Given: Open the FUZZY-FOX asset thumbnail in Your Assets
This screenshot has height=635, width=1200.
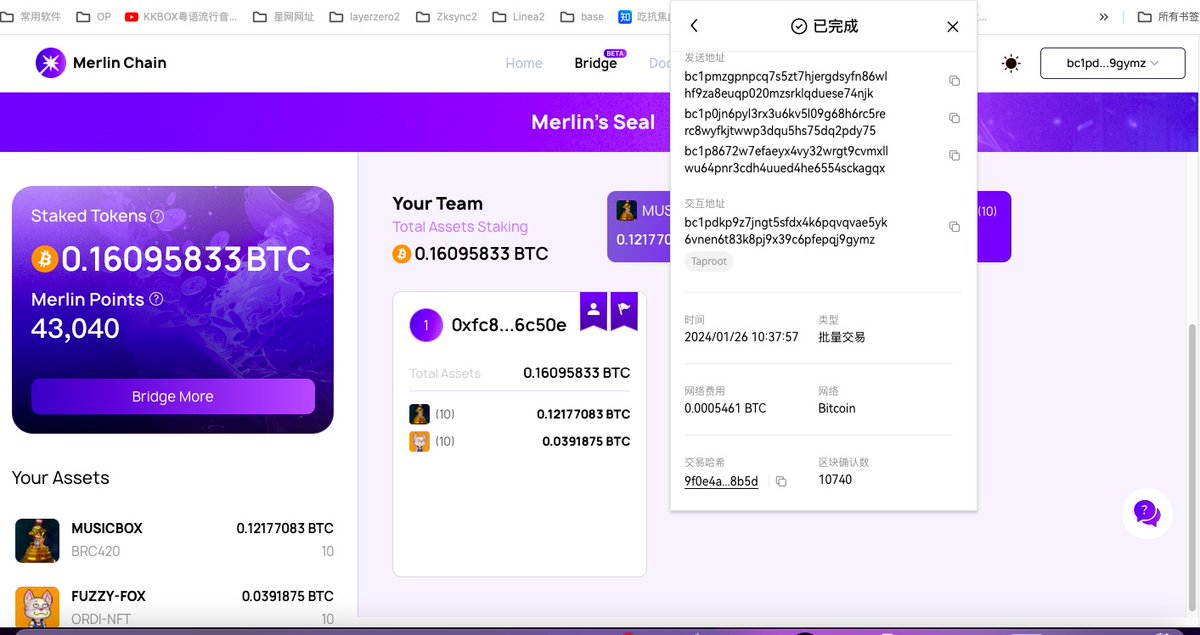Looking at the screenshot, I should tap(37, 608).
